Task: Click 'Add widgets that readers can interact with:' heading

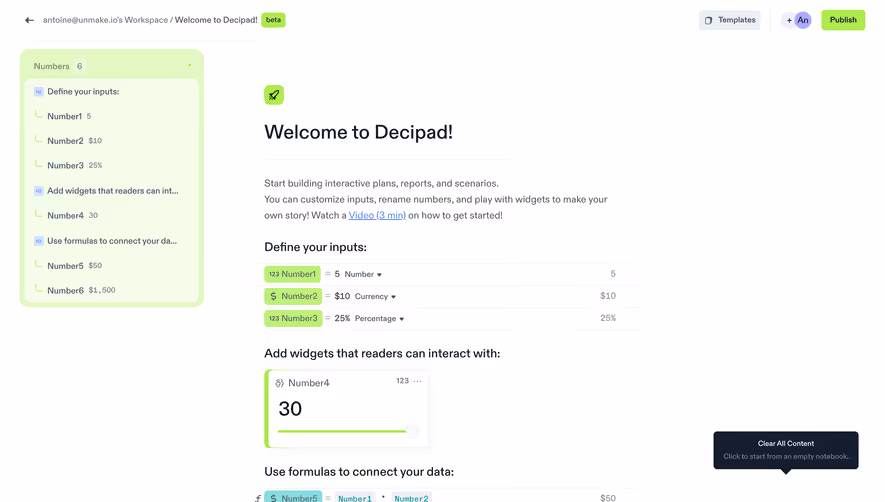Action: (382, 353)
